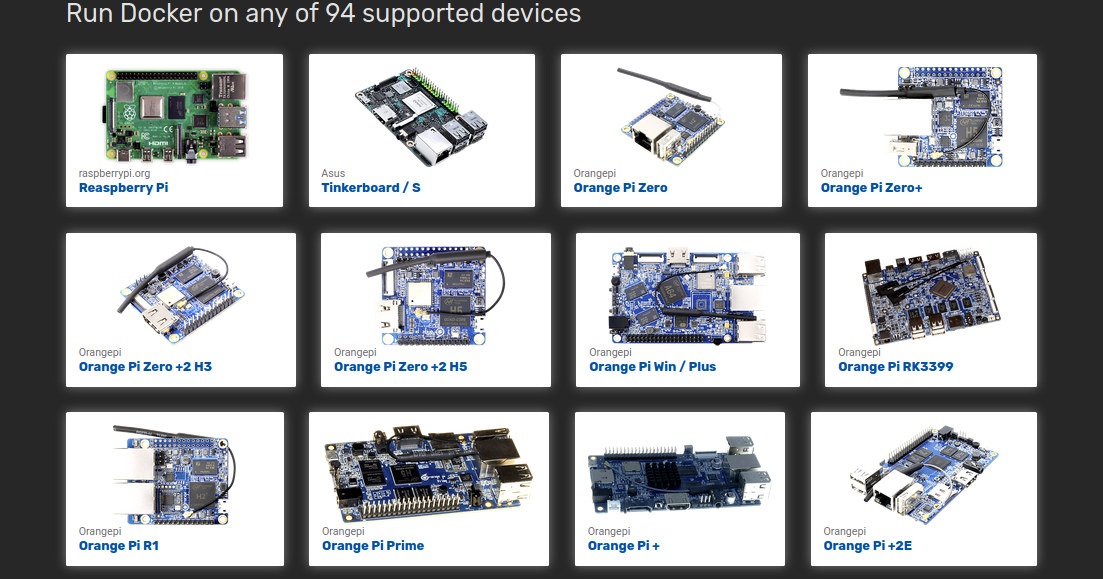Open the Reaspberry Pi link
Viewport: 1103px width, 579px height.
123,188
